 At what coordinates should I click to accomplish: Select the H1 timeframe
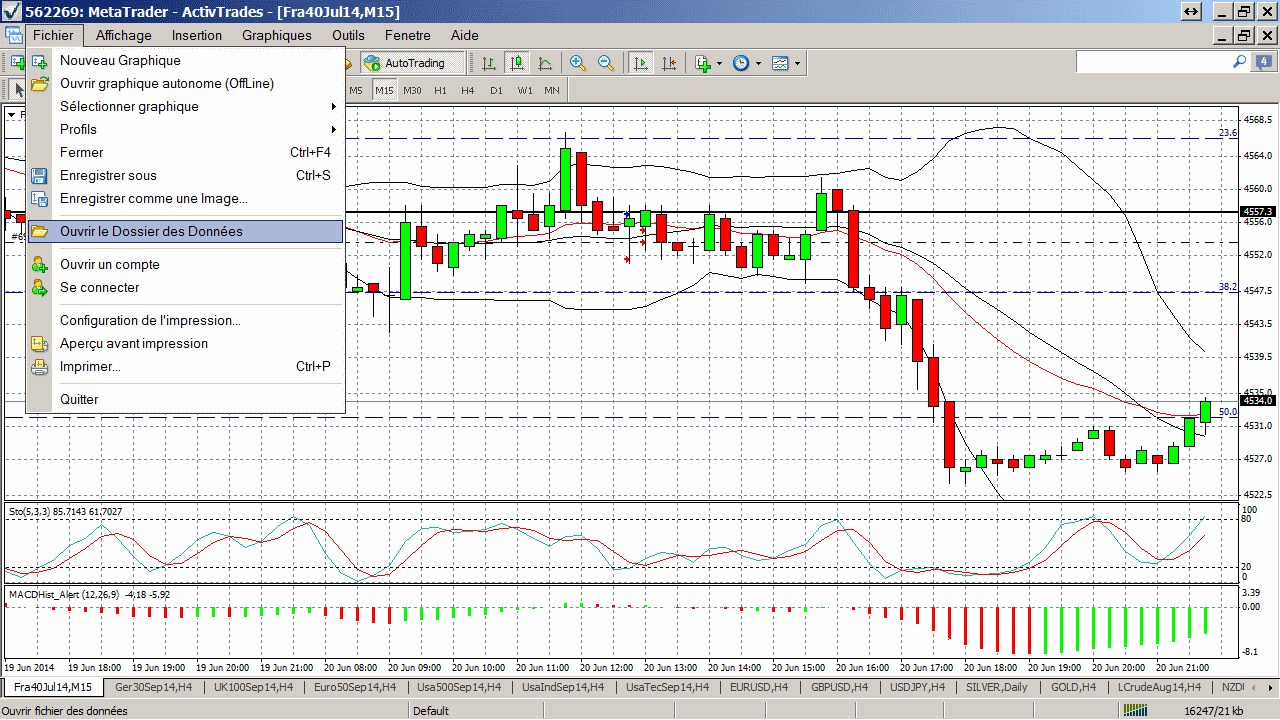click(440, 90)
